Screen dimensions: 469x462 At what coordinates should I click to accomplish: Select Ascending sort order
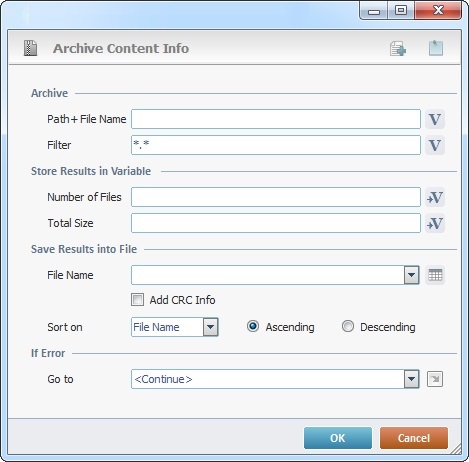click(253, 326)
